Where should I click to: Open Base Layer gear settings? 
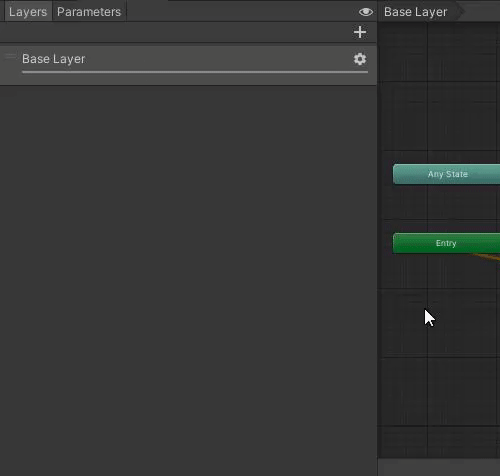360,59
